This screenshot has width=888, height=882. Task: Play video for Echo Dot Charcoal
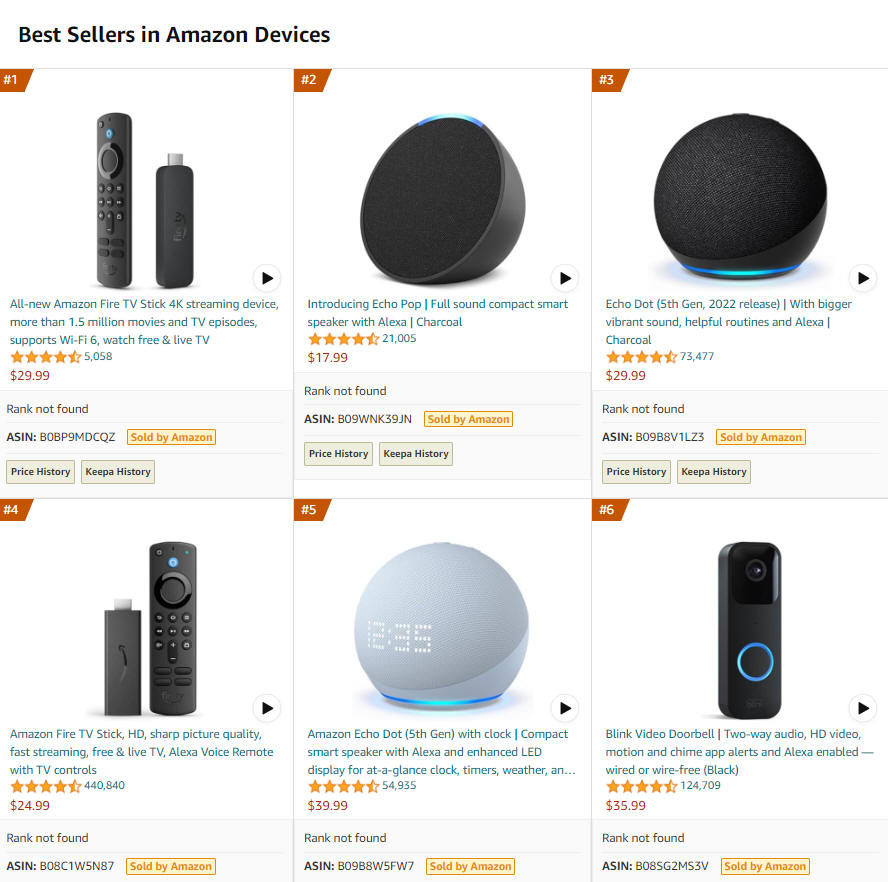click(863, 278)
